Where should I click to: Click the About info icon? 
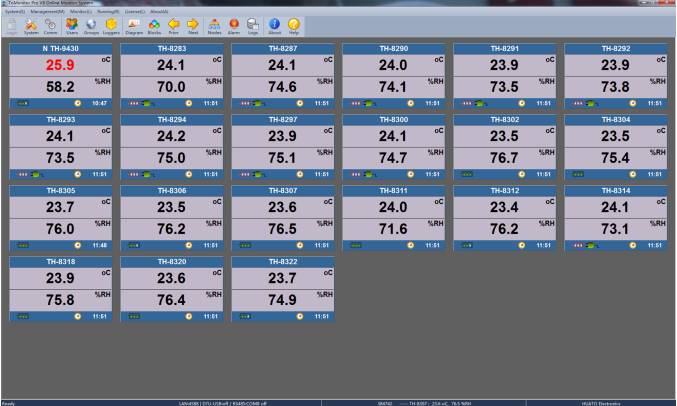(274, 25)
